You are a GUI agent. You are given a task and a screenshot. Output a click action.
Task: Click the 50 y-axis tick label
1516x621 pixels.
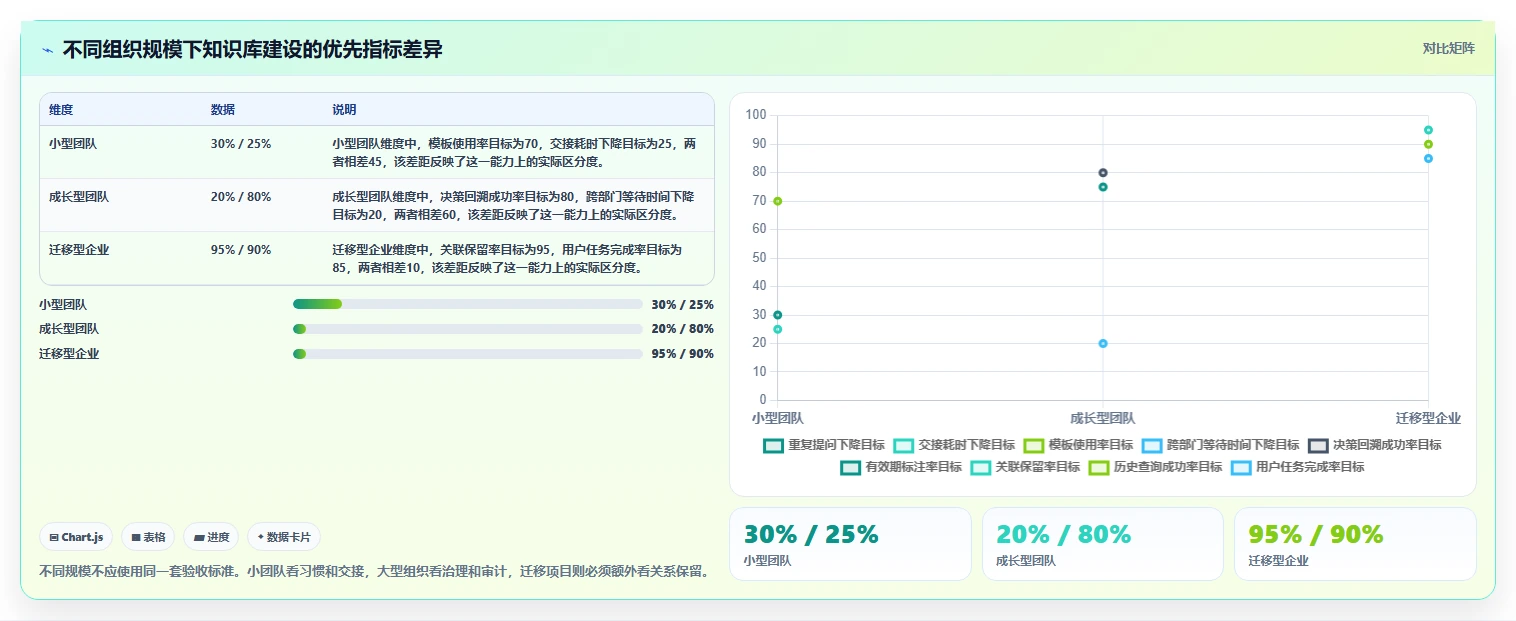tap(759, 258)
